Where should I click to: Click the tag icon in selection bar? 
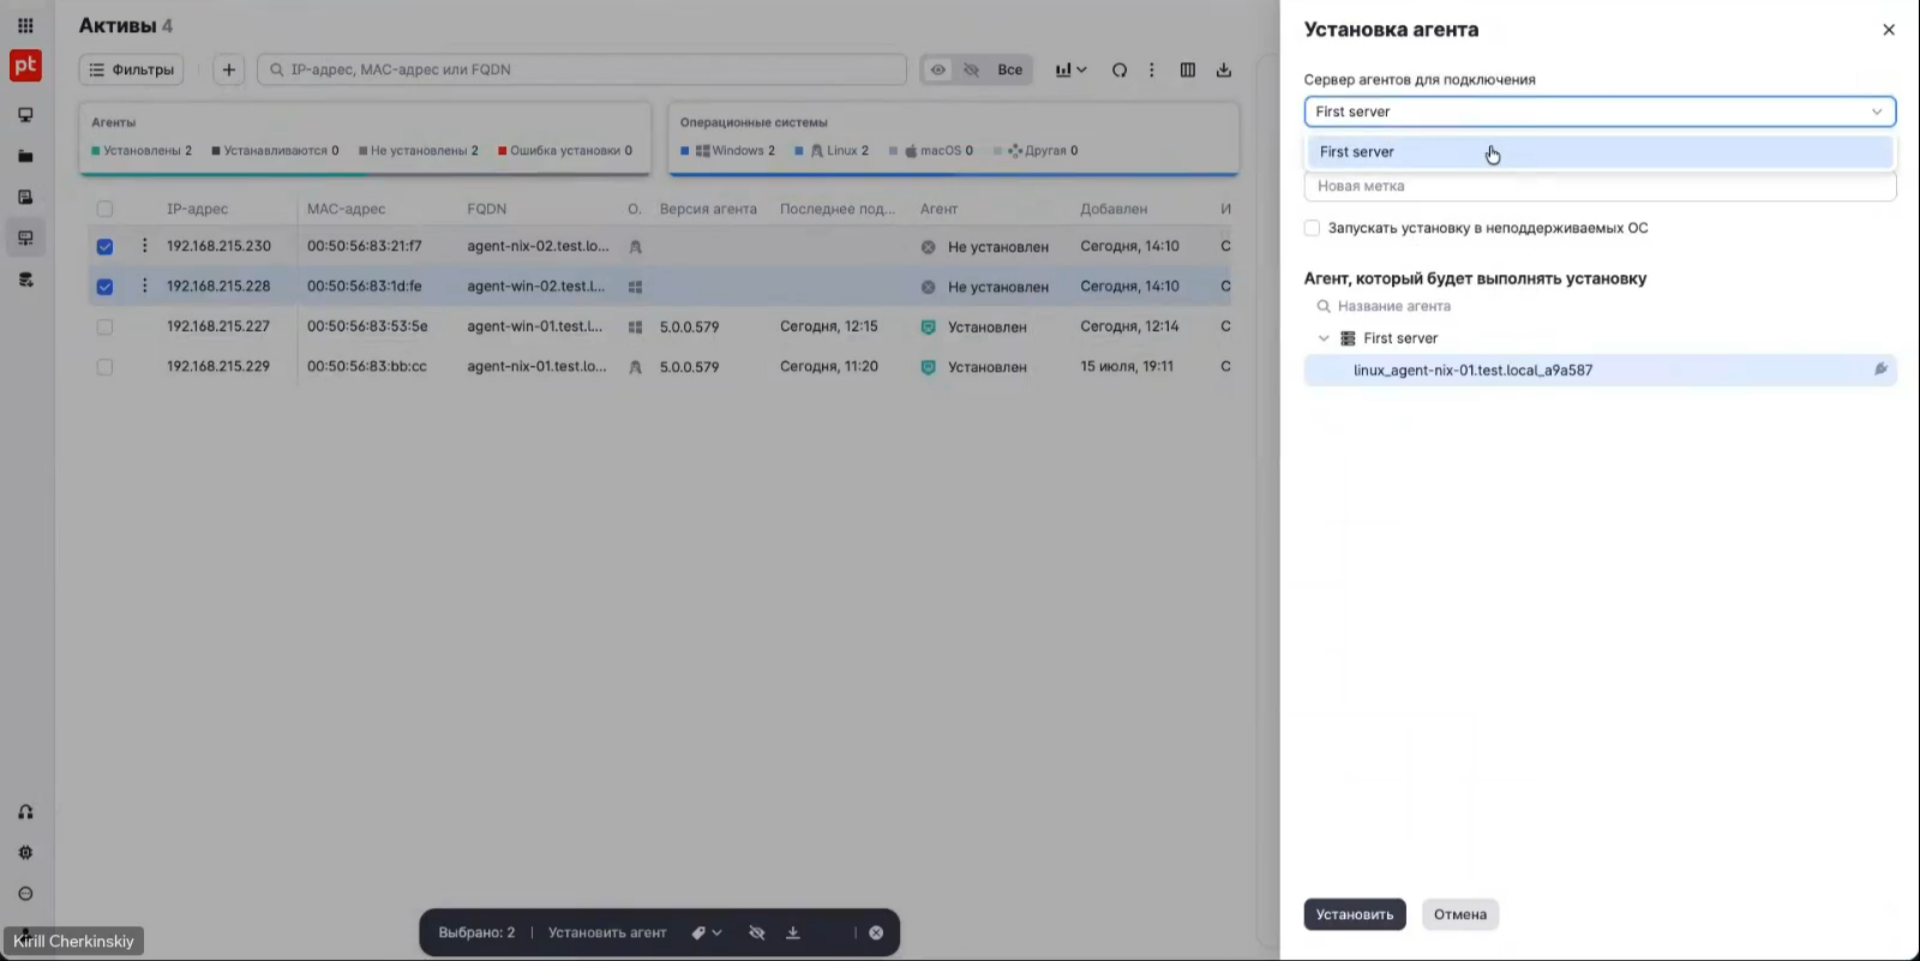point(706,932)
